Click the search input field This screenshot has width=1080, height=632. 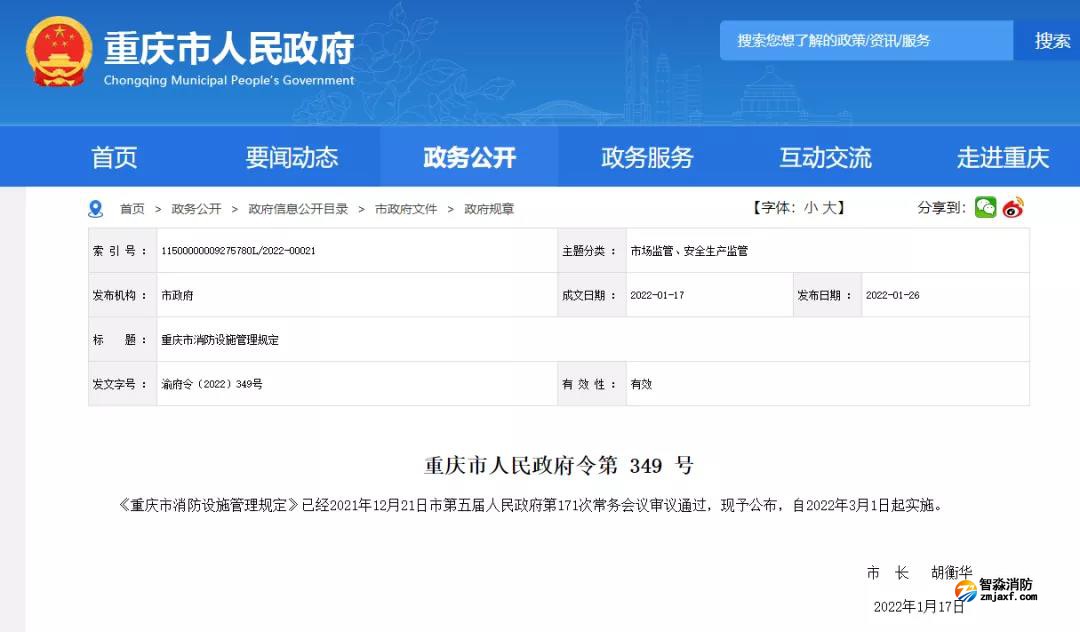865,40
